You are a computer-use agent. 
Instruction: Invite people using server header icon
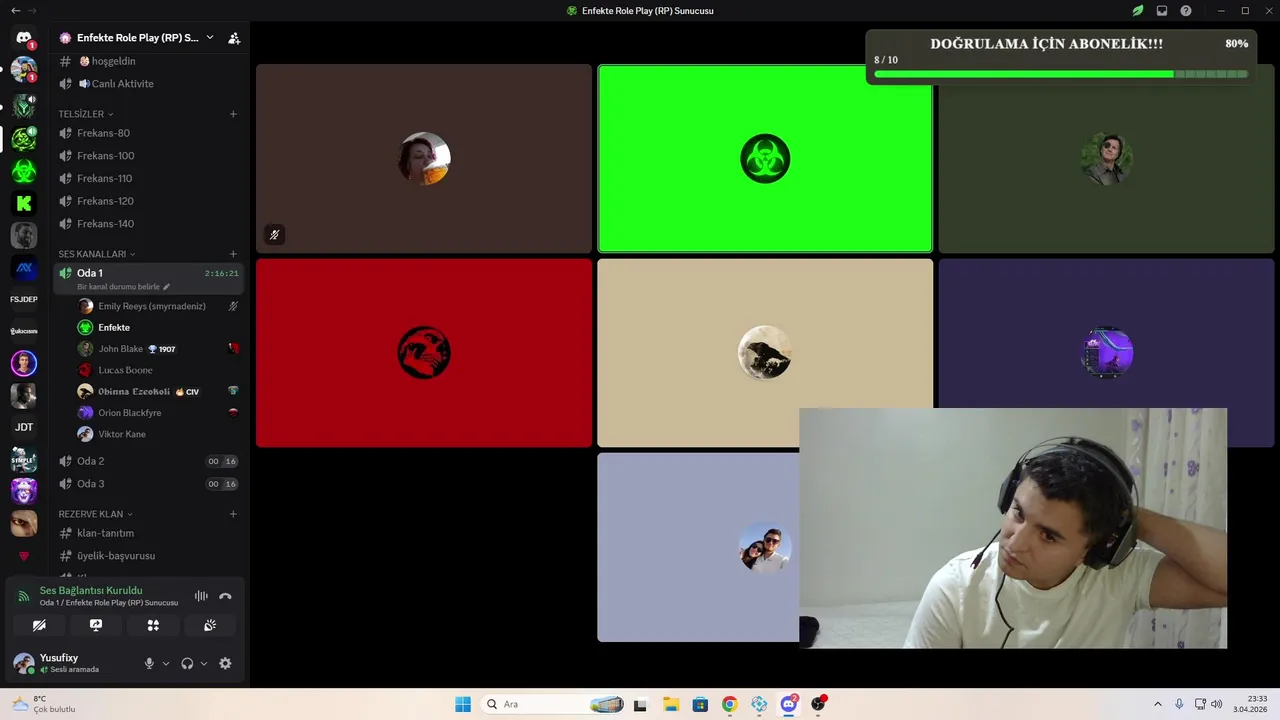234,38
